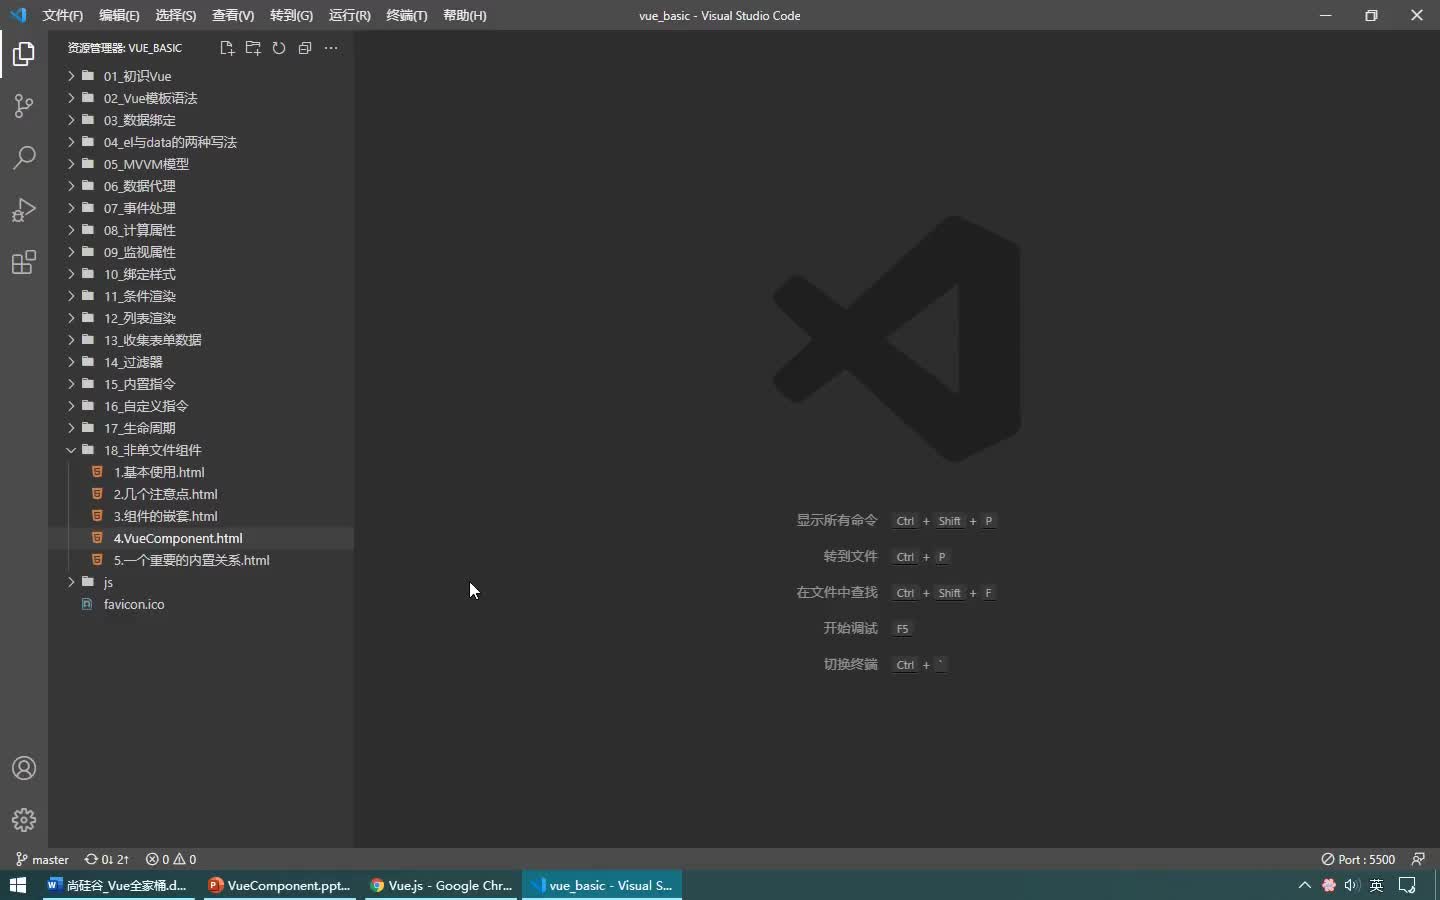Switch to VueComponent PowerPoint in taskbar
Image resolution: width=1440 pixels, height=900 pixels.
(x=280, y=885)
